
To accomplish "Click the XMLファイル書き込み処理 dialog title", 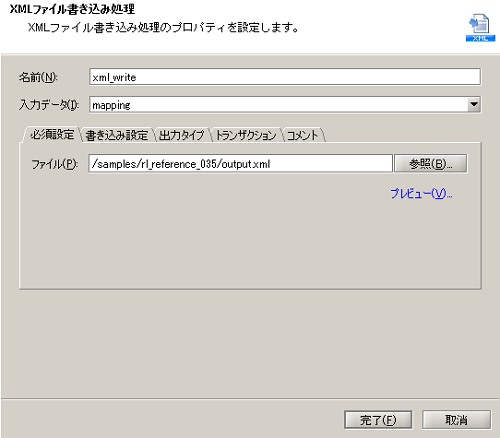I will 72,9.
